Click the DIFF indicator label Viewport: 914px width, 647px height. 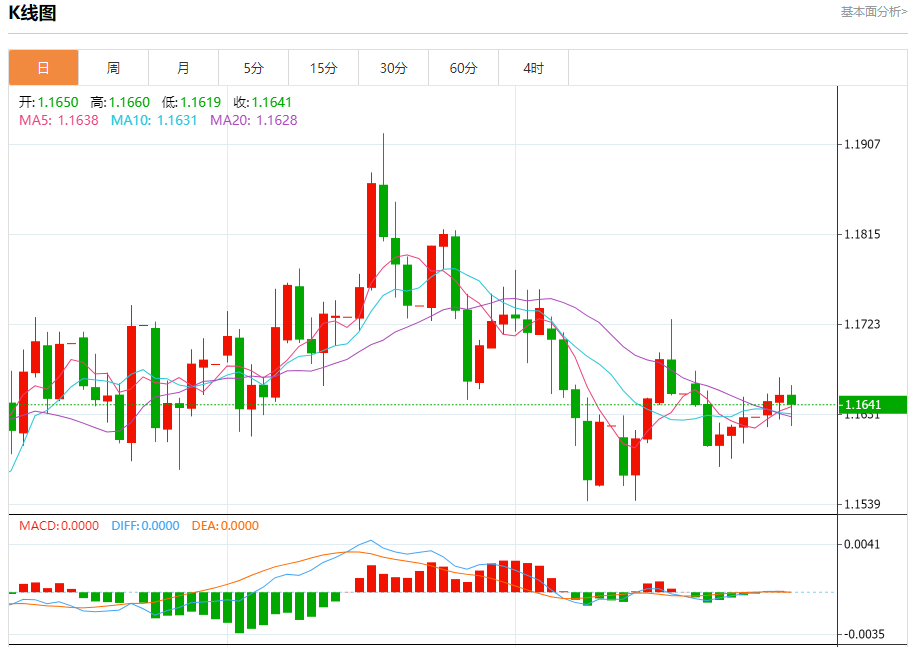(x=145, y=526)
